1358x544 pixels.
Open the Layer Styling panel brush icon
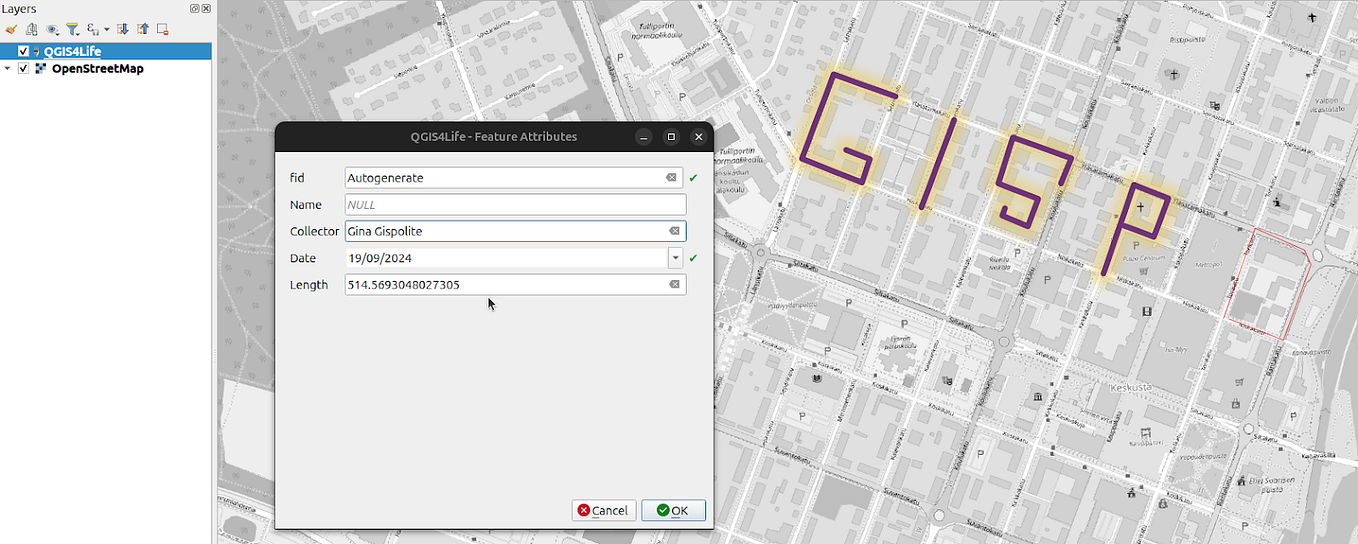11,29
